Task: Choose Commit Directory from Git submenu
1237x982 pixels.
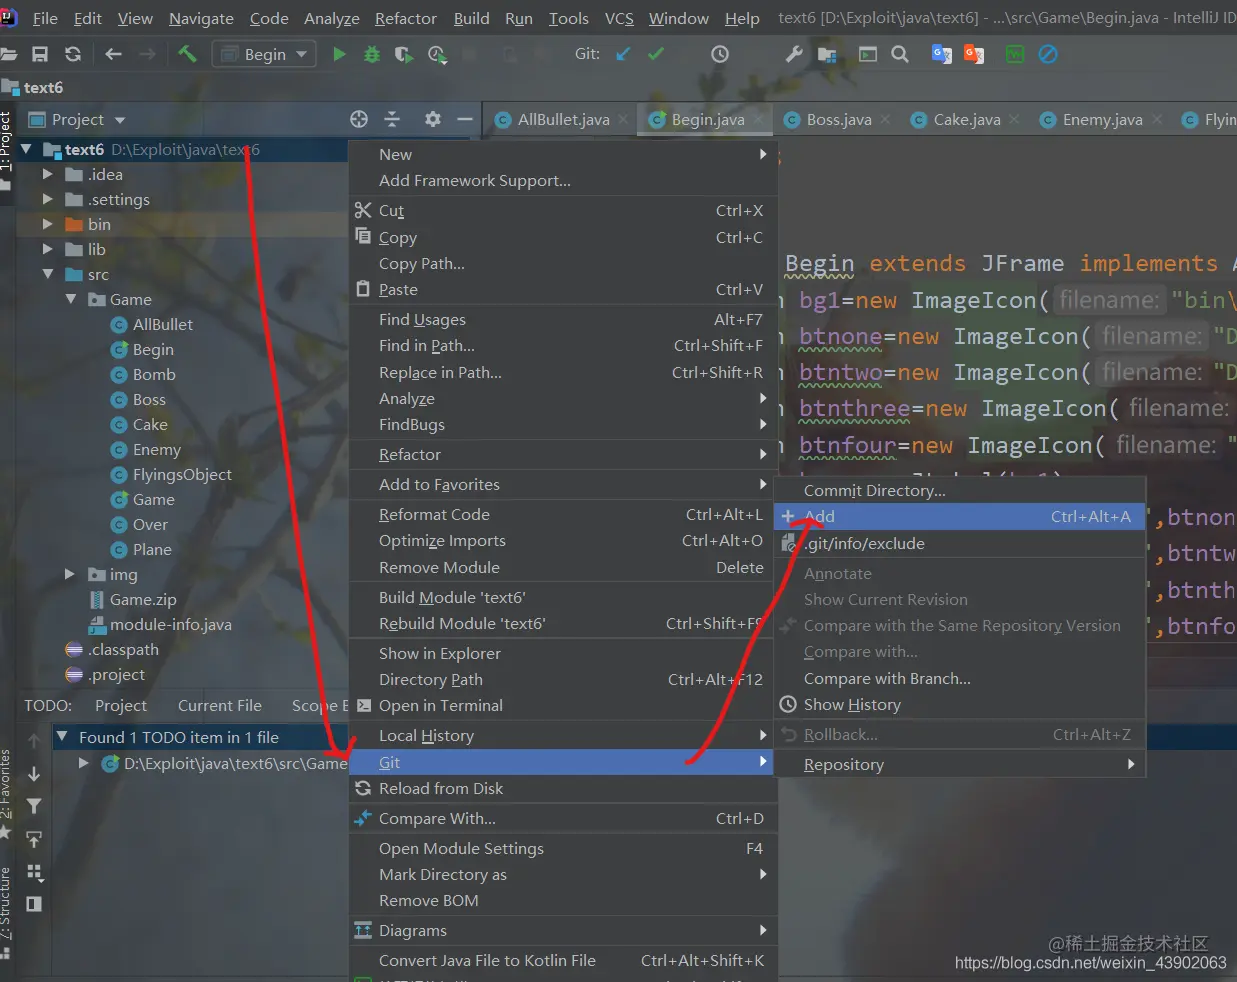Action: (x=959, y=490)
